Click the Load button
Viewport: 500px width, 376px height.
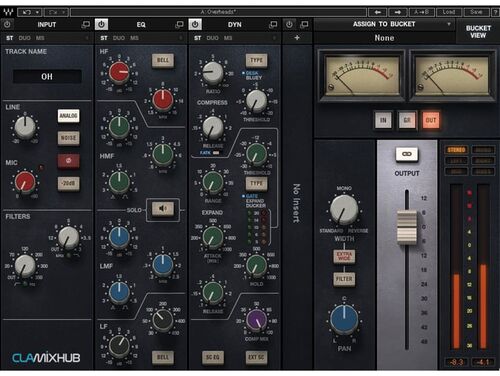449,12
